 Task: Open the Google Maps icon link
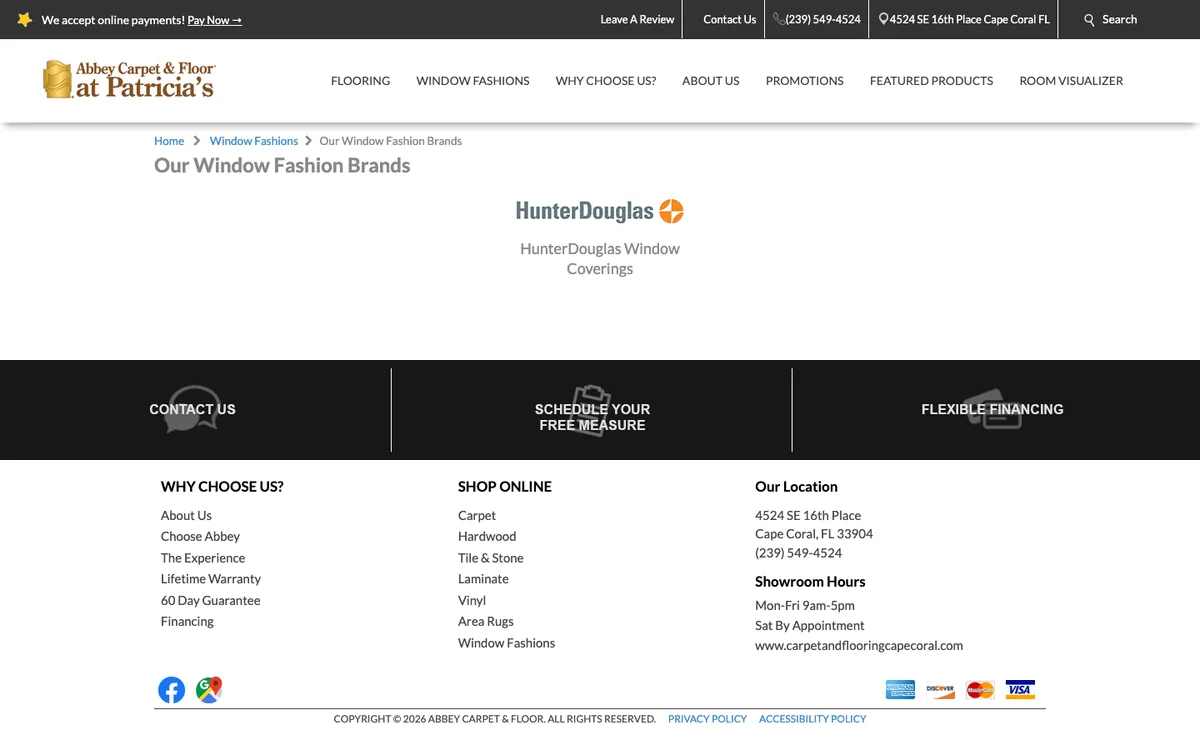point(209,690)
